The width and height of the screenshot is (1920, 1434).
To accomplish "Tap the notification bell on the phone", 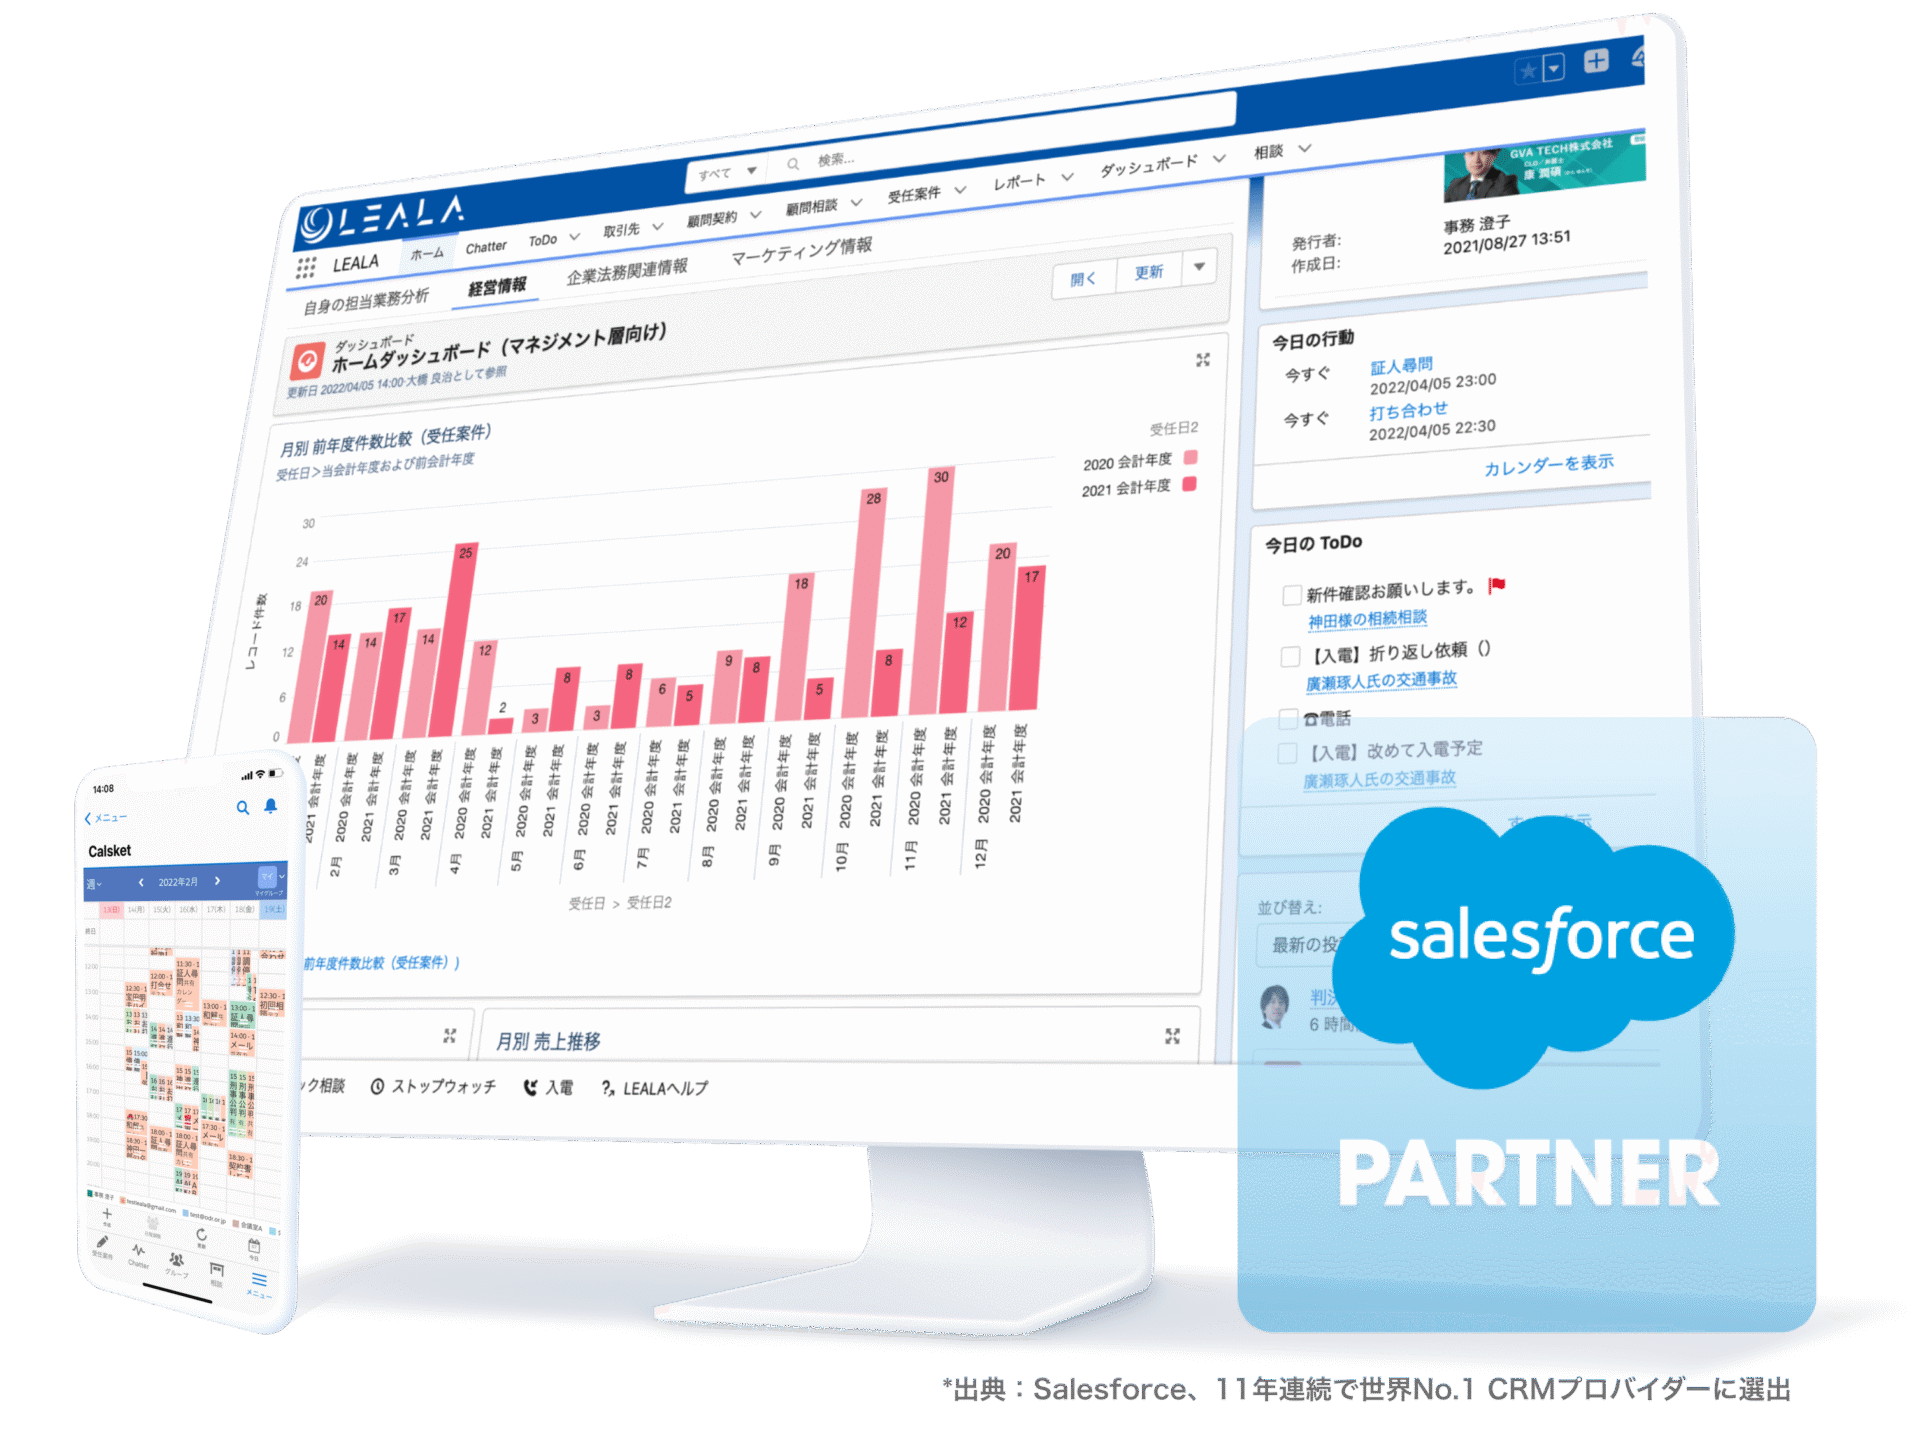I will tap(270, 806).
